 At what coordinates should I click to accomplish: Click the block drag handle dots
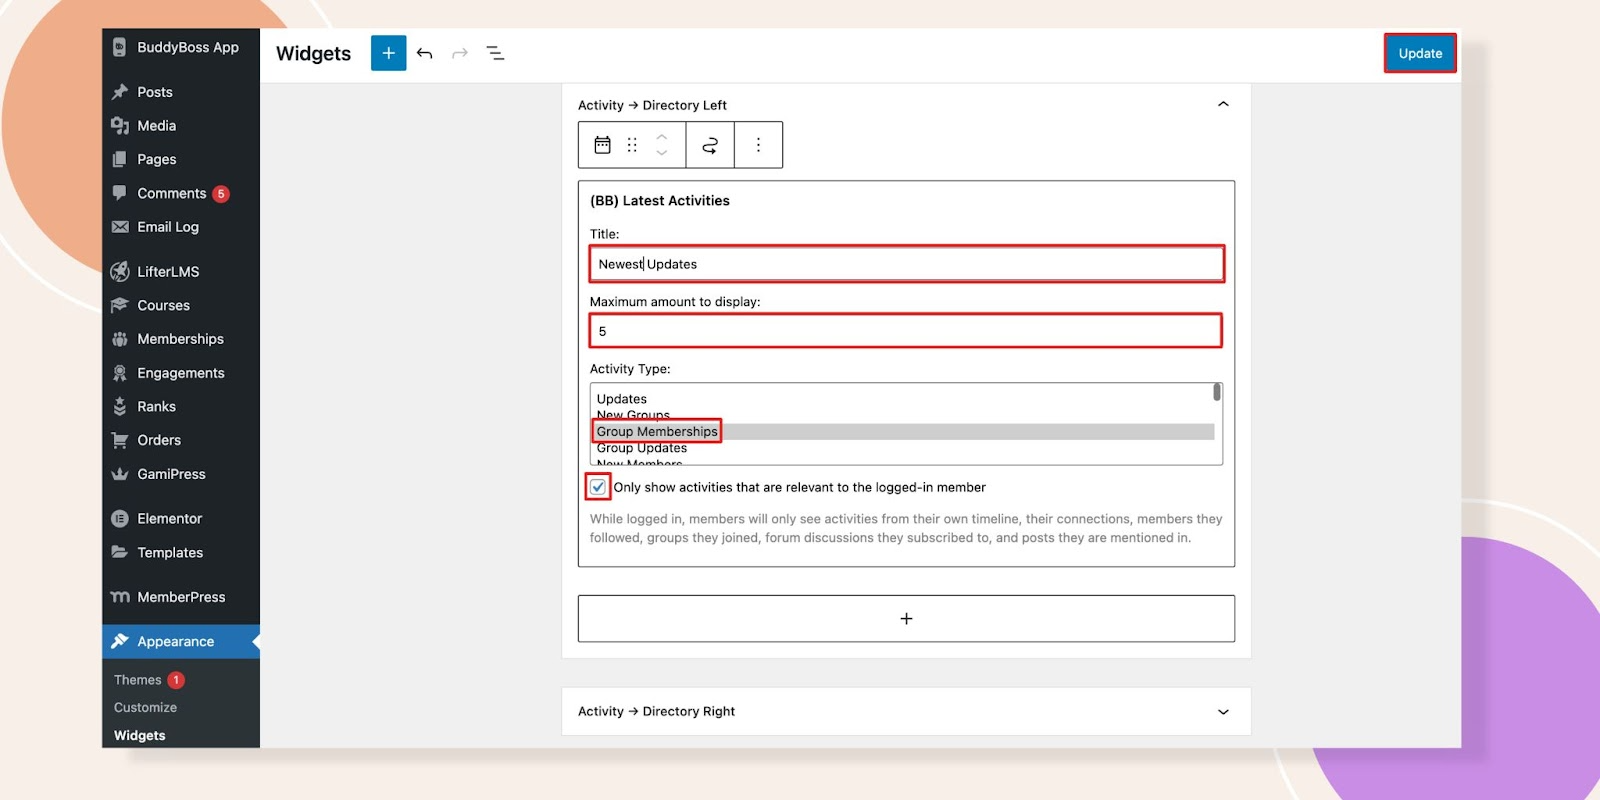coord(632,145)
